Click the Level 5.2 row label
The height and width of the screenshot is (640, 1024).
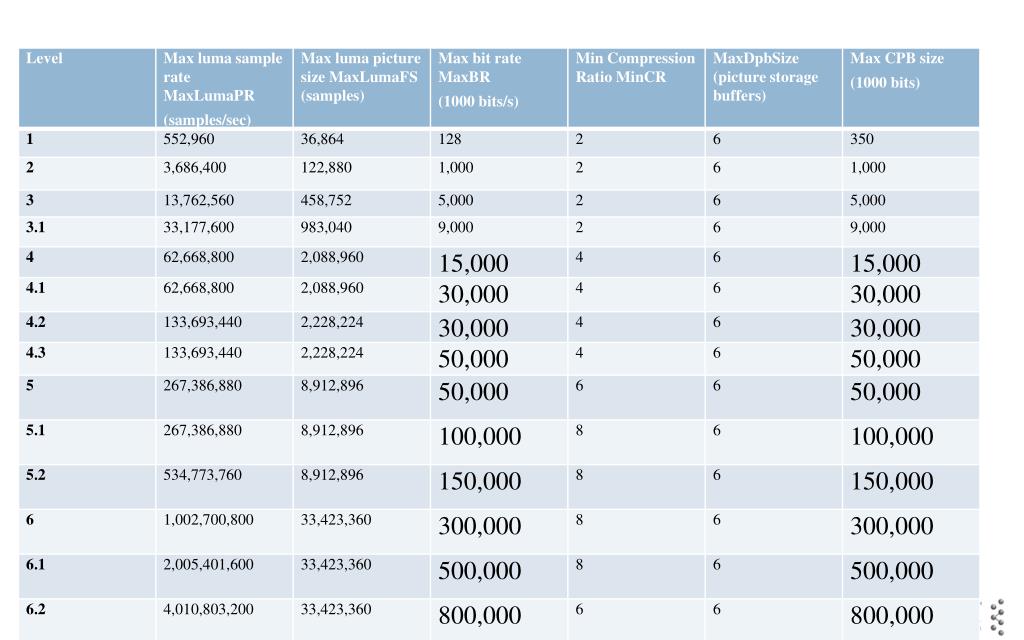pos(35,475)
